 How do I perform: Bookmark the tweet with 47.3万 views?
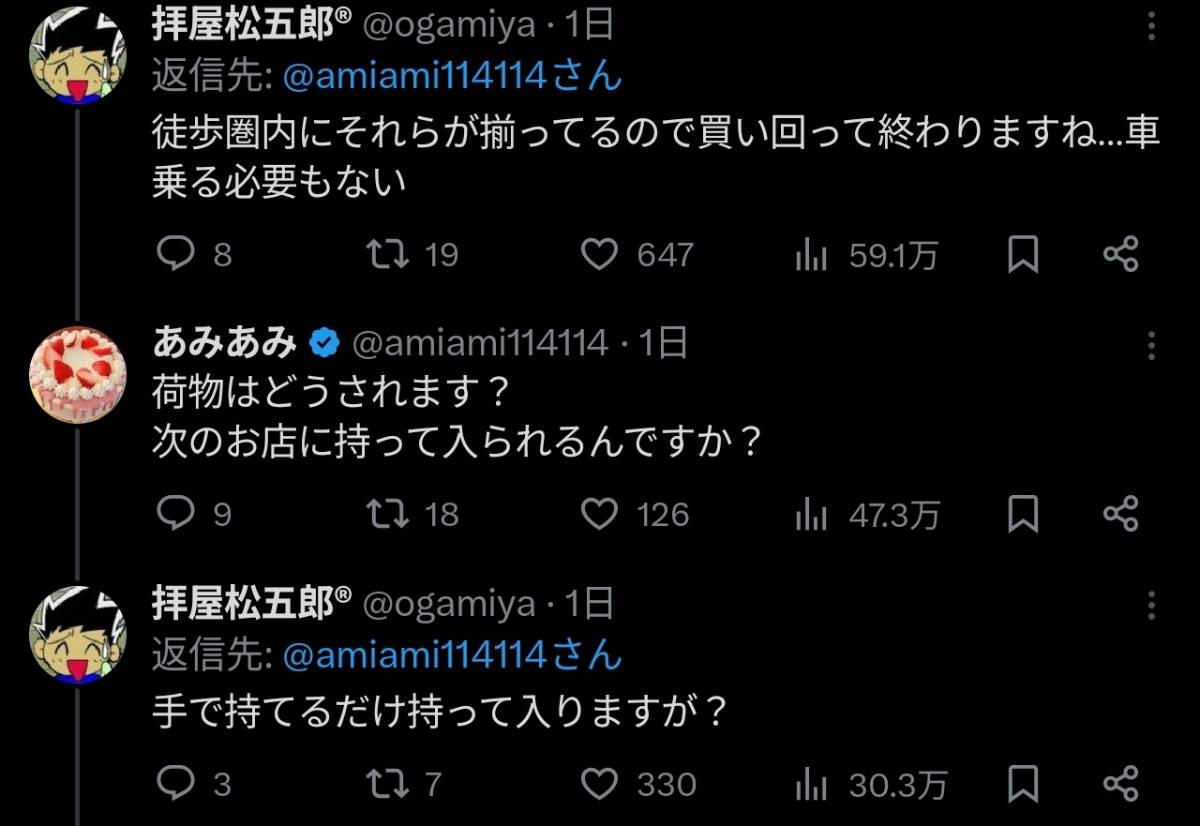point(1022,514)
